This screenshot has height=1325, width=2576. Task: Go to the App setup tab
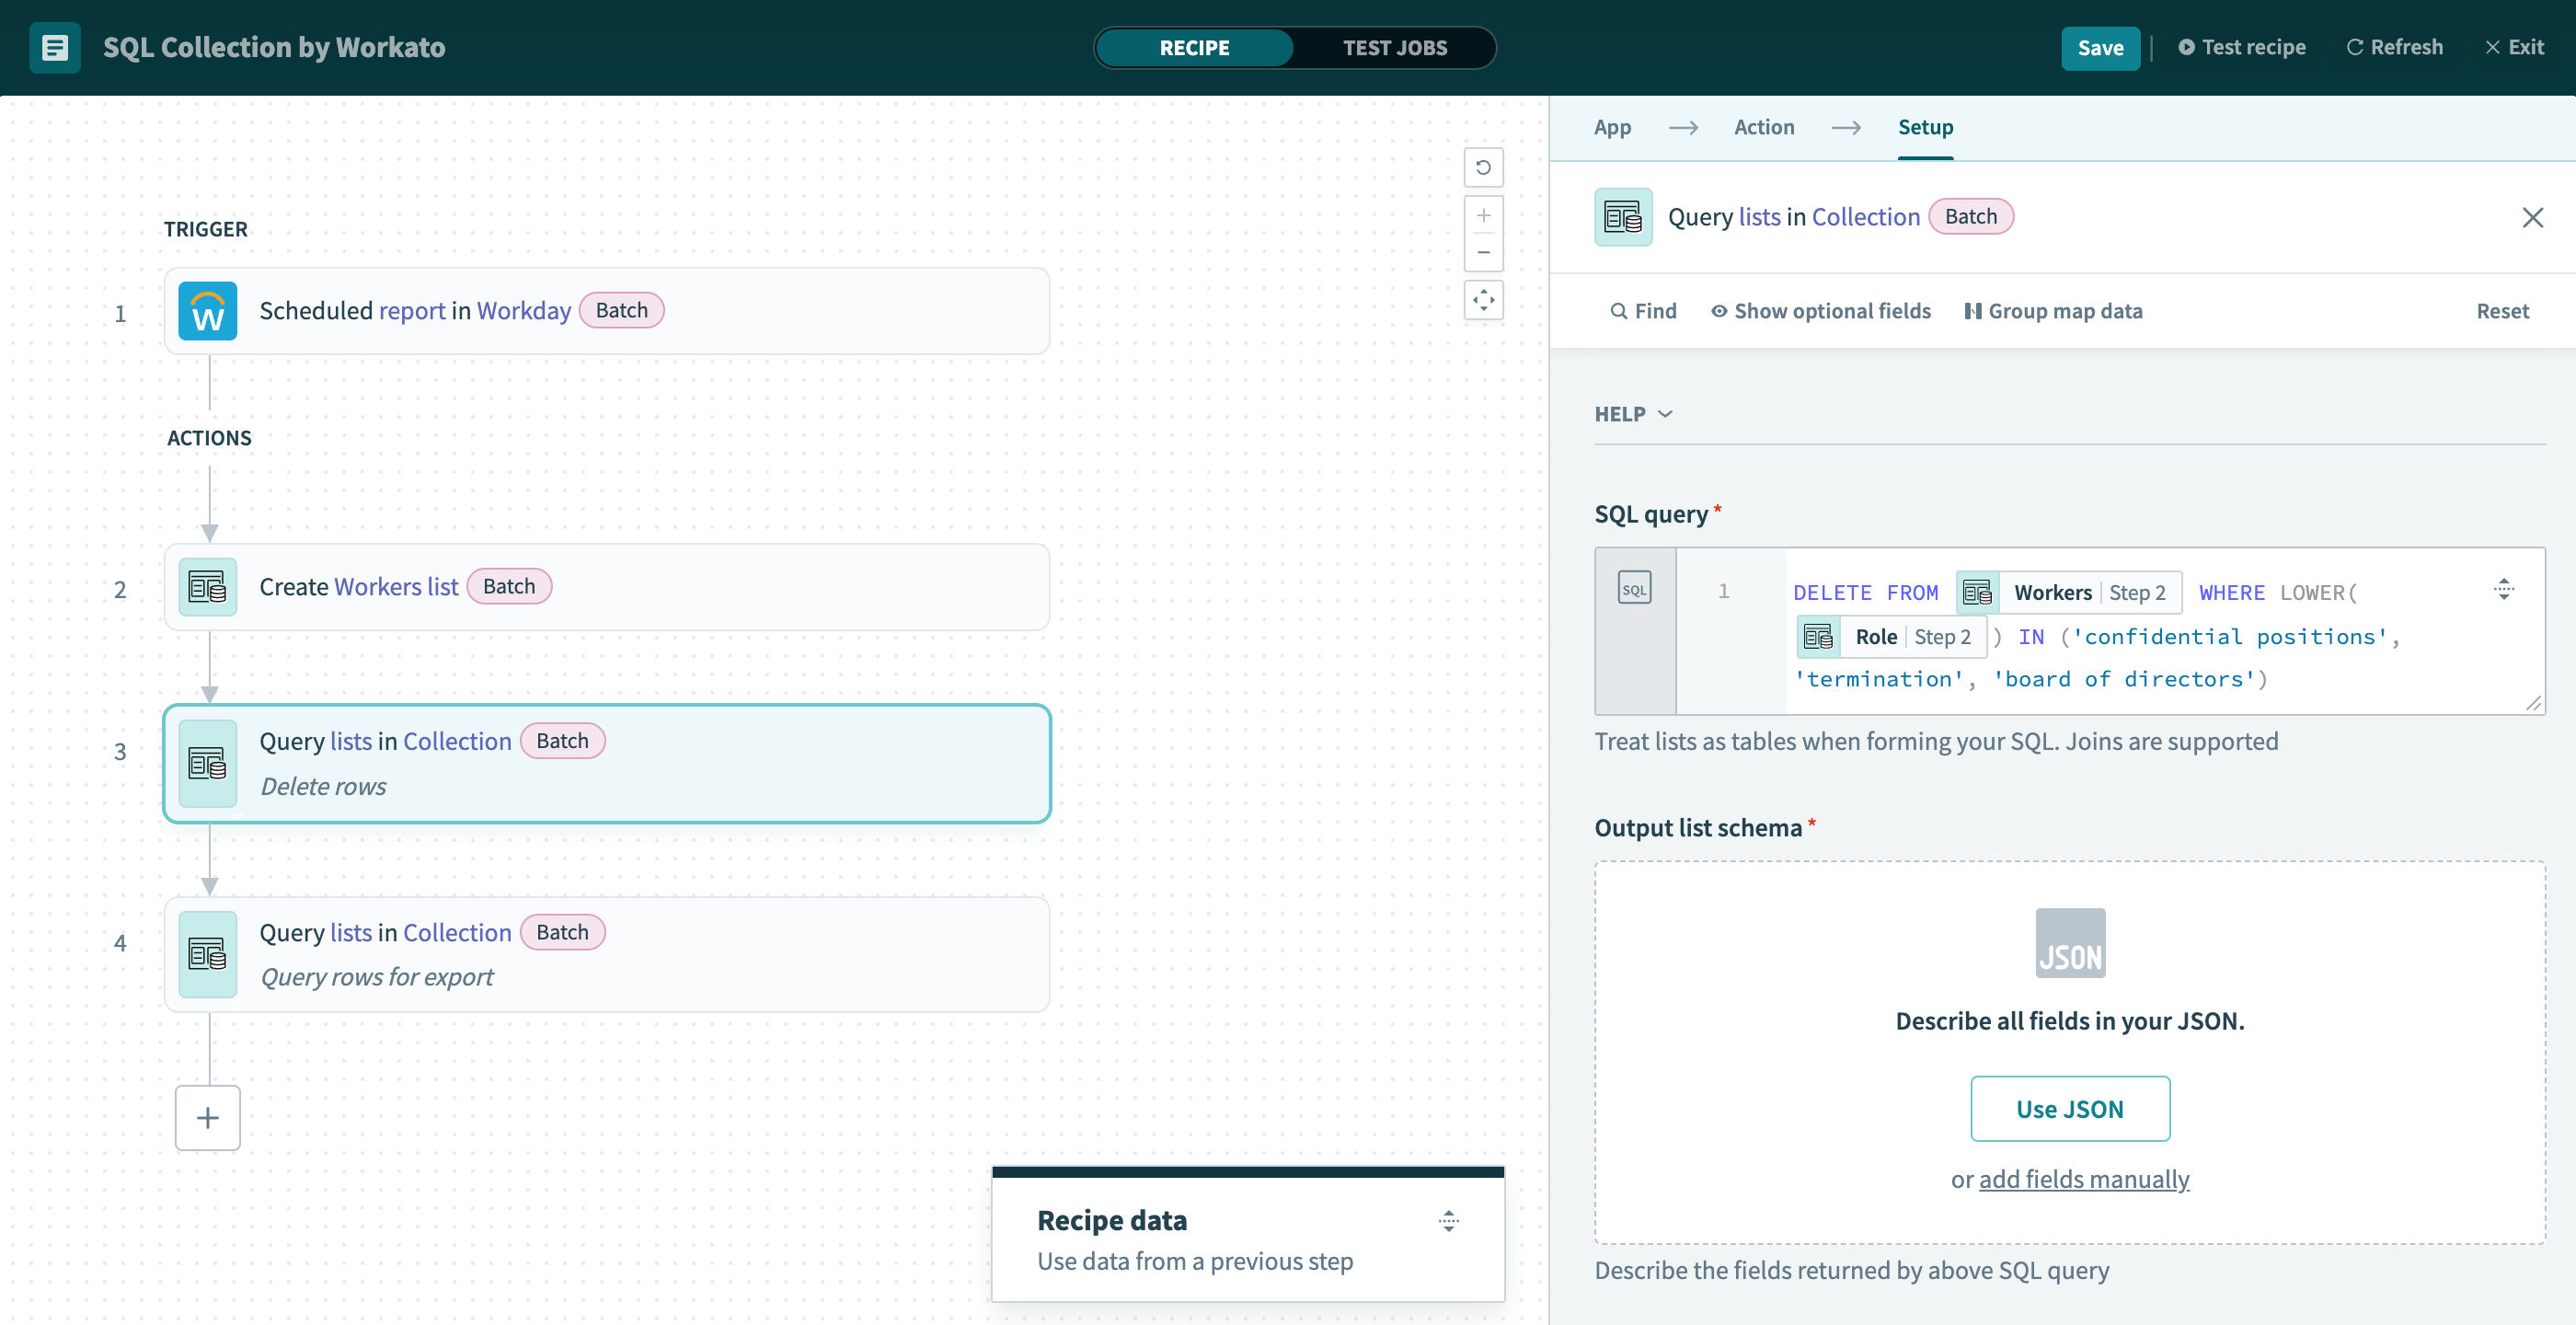[x=1611, y=127]
